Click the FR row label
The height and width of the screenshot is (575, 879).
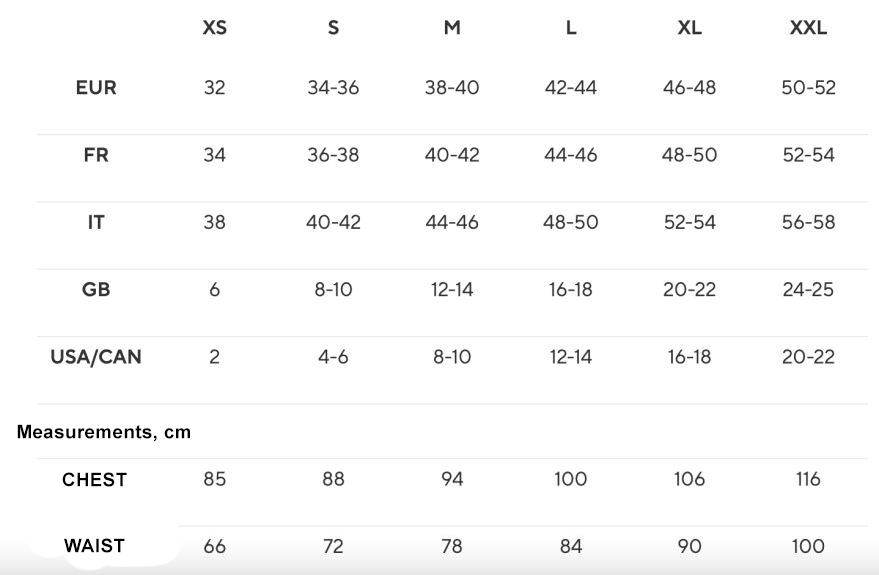[x=96, y=155]
